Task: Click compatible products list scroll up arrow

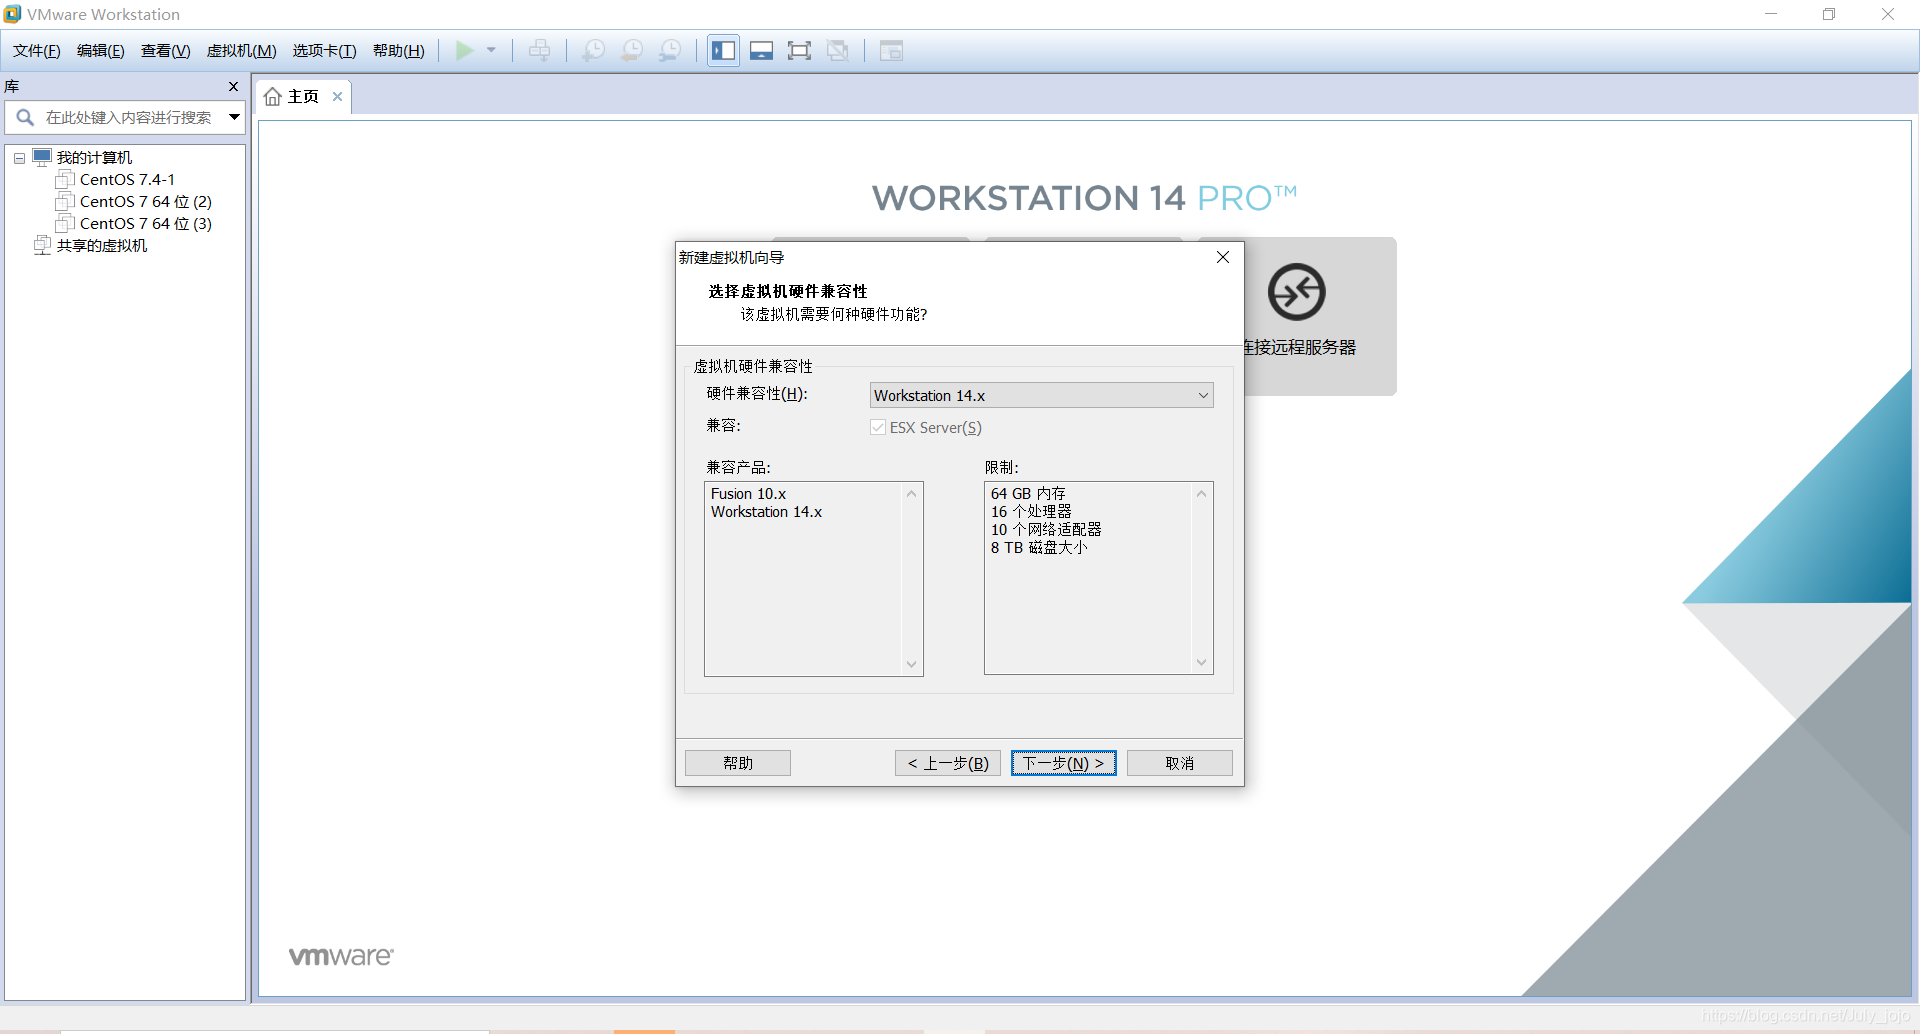Action: pos(911,494)
